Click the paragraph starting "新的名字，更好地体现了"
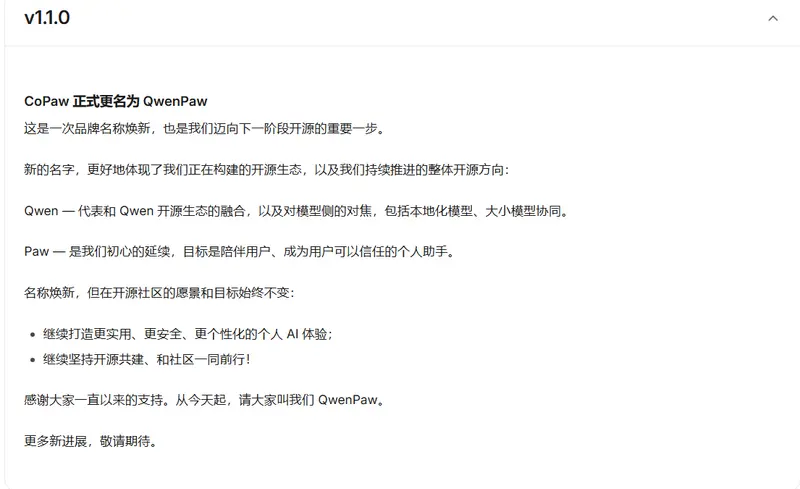Screen dimensions: 800x489 (266, 169)
